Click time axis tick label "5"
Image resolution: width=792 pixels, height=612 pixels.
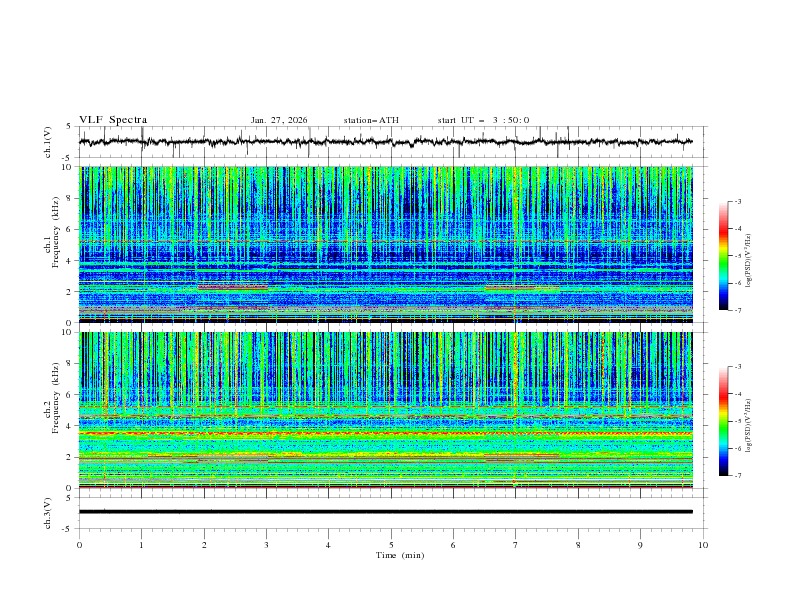391,545
